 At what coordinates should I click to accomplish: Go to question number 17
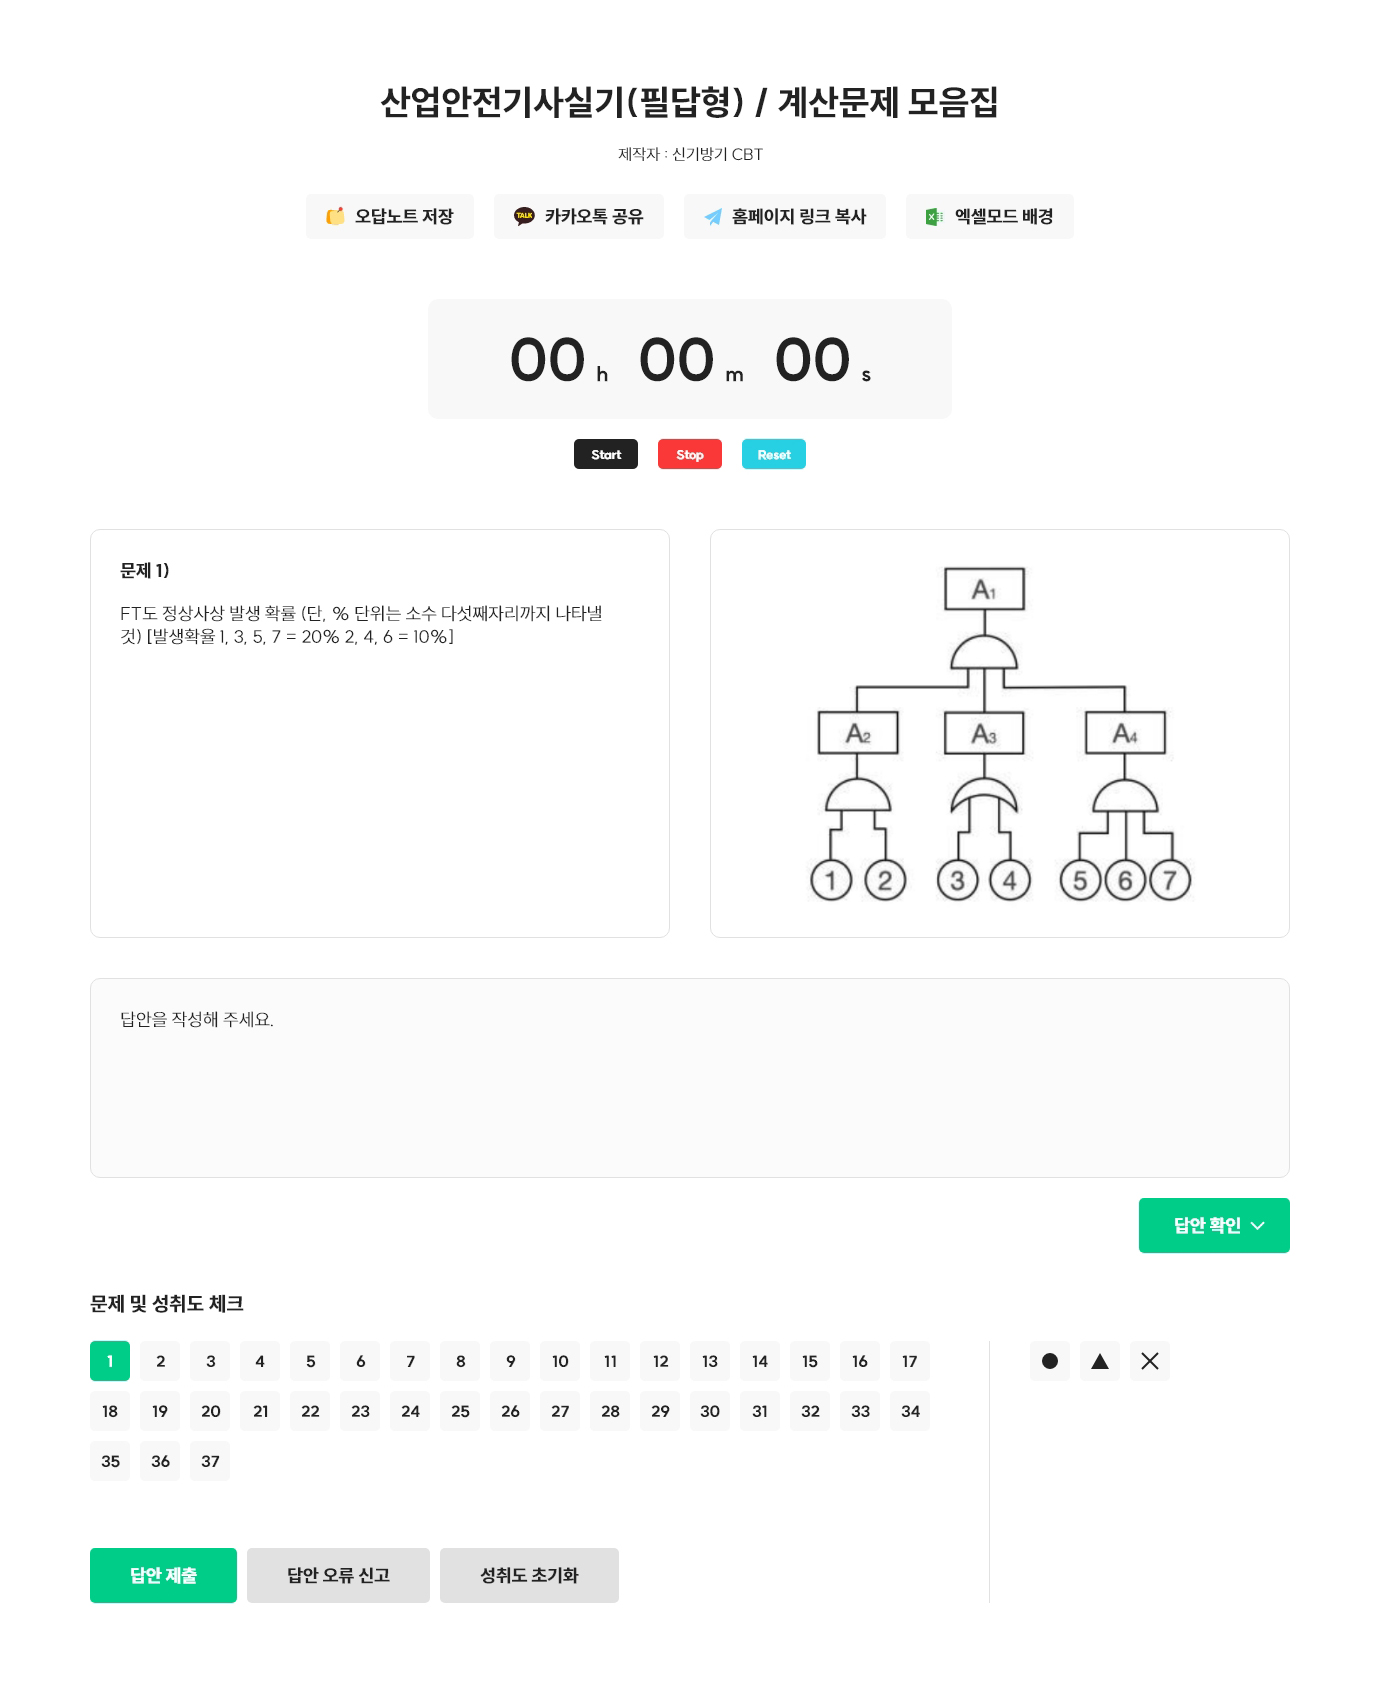910,1361
